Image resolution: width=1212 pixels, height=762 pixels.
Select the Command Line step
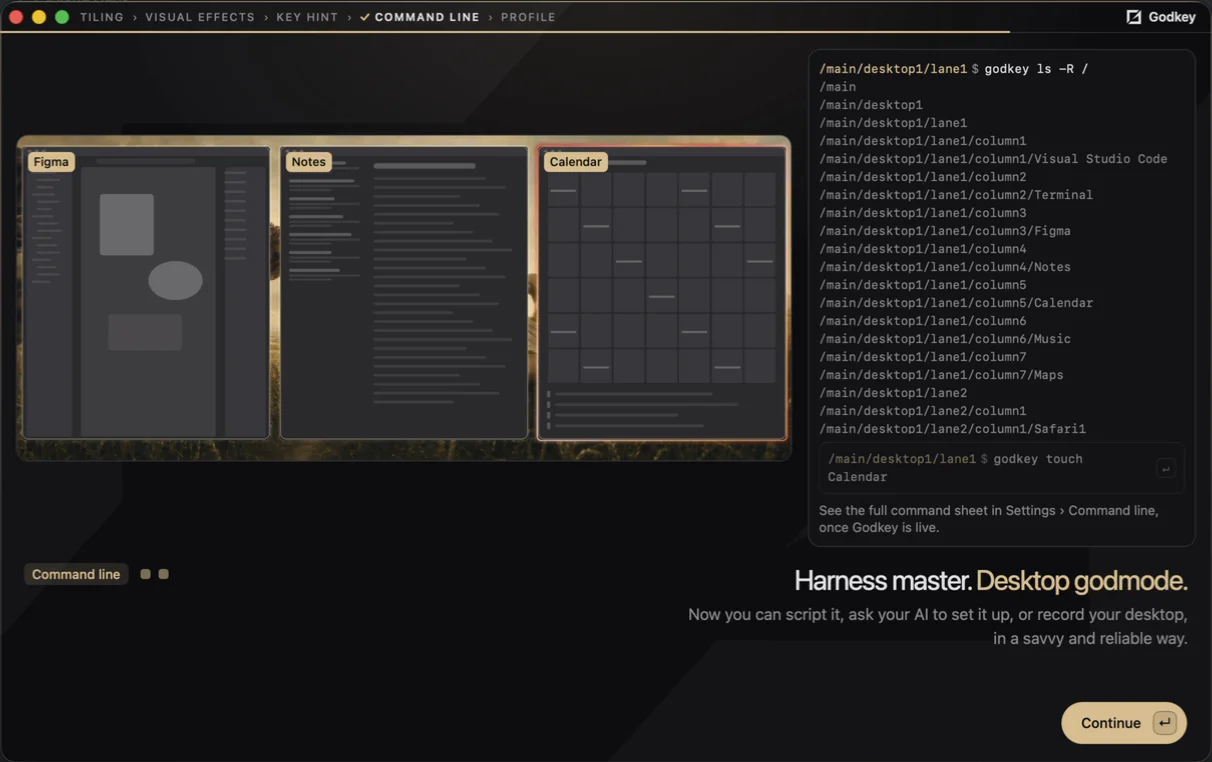coord(427,17)
